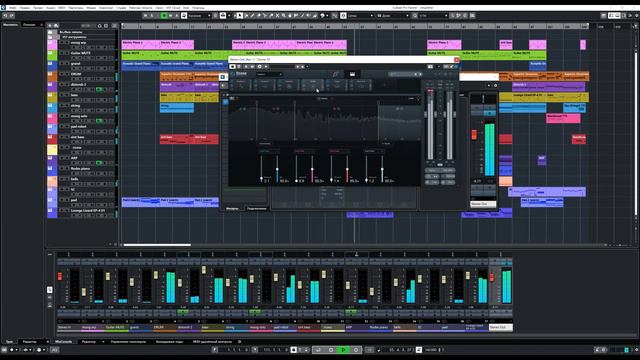Viewport: 640px width, 360px height.
Task: Open lower zone tabs settings gear
Action: point(240,342)
